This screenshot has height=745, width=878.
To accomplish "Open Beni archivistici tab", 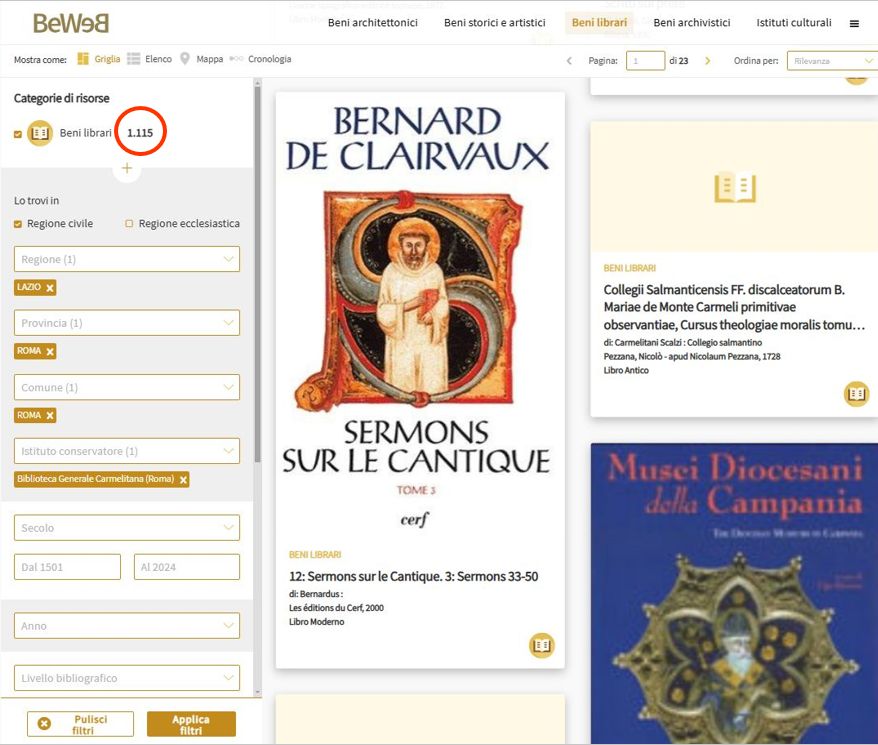I will (x=691, y=23).
